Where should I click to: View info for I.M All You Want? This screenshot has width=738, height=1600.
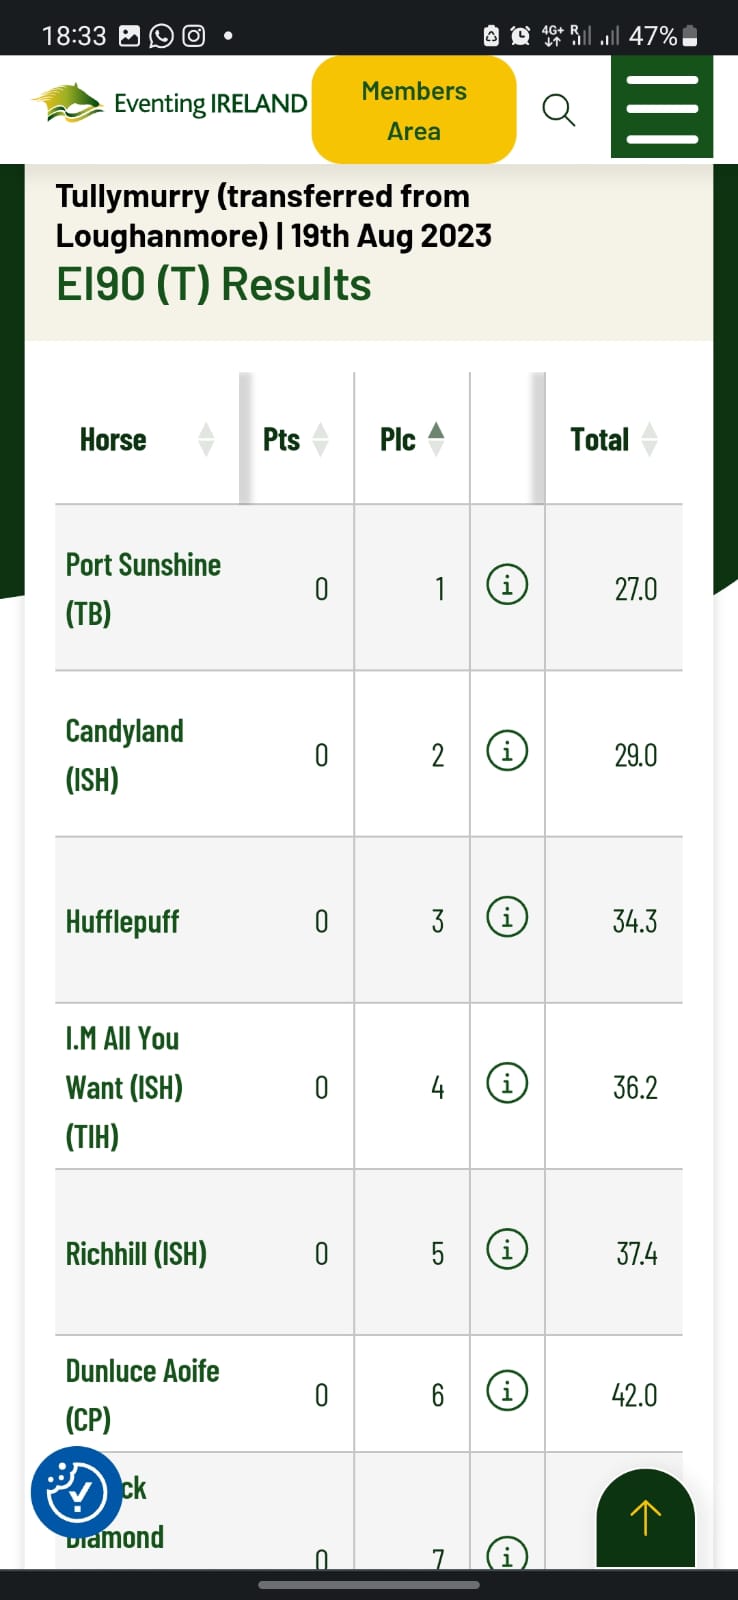507,1082
